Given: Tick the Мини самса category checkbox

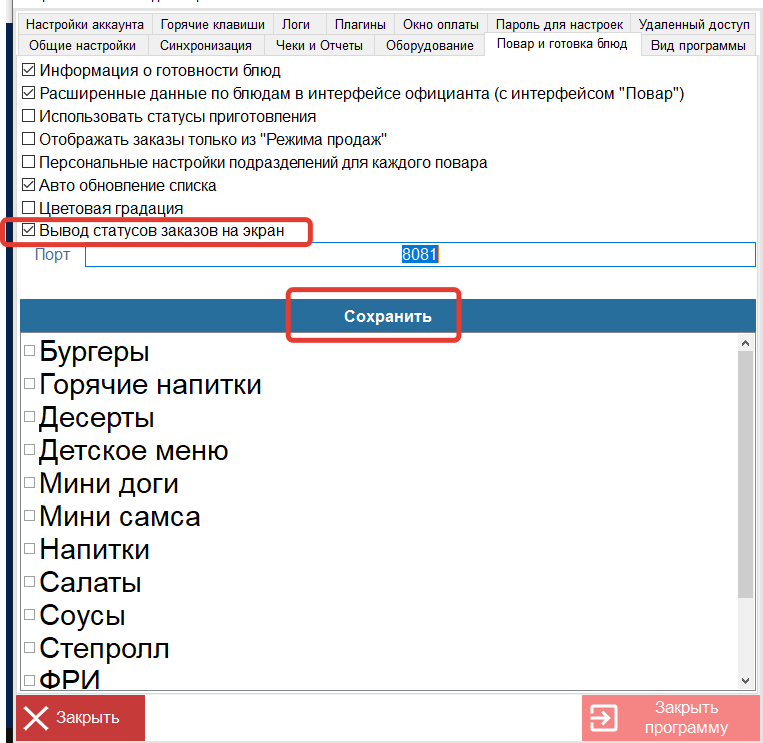Looking at the screenshot, I should (x=30, y=515).
